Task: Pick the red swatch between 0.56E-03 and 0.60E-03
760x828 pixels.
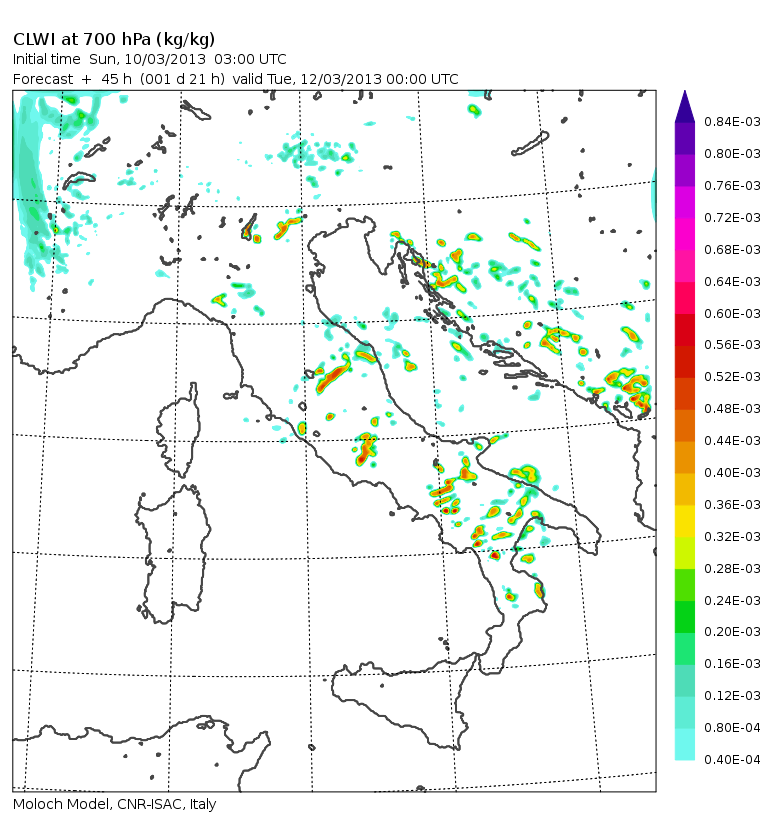Action: click(x=684, y=330)
